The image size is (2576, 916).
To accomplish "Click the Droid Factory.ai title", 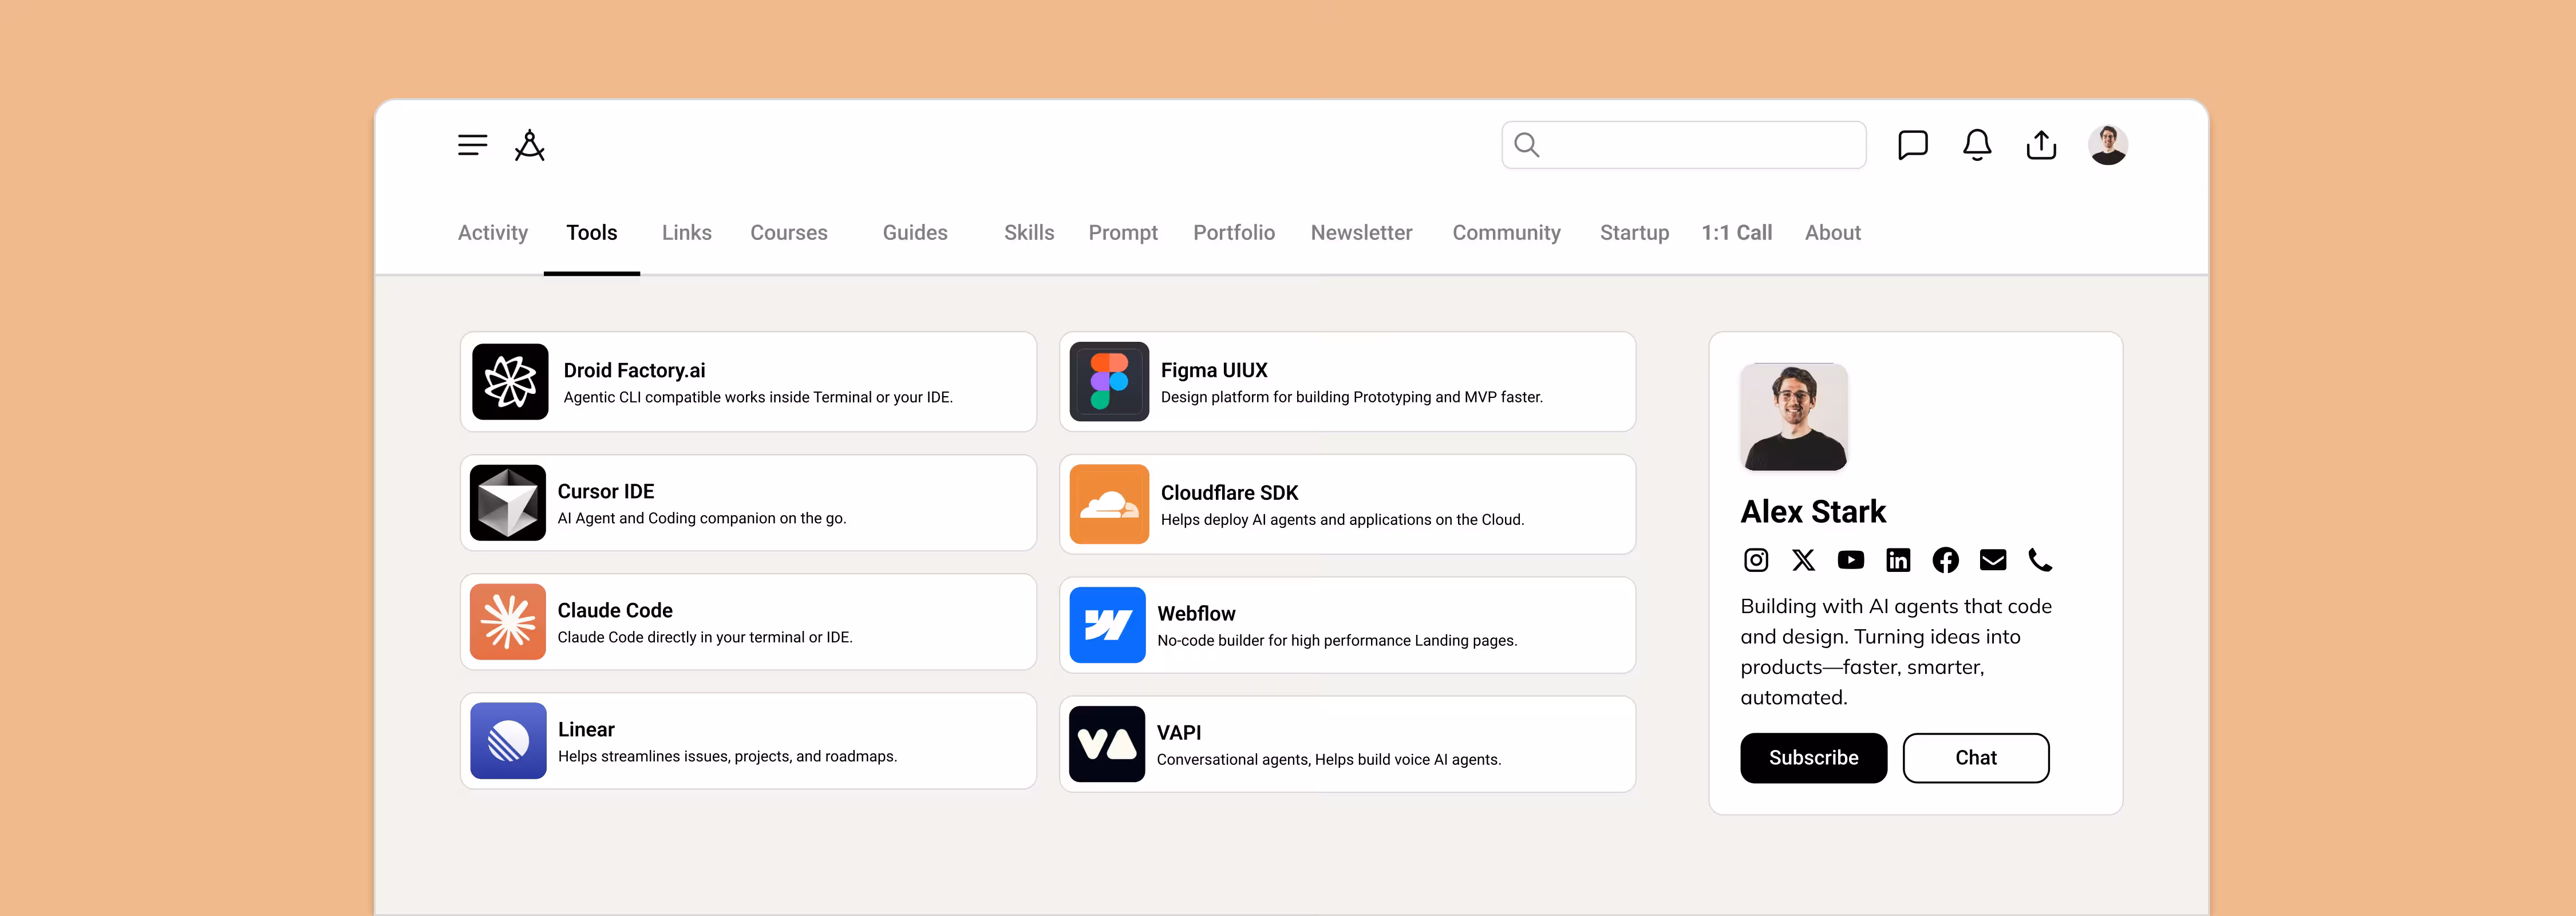I will (634, 370).
